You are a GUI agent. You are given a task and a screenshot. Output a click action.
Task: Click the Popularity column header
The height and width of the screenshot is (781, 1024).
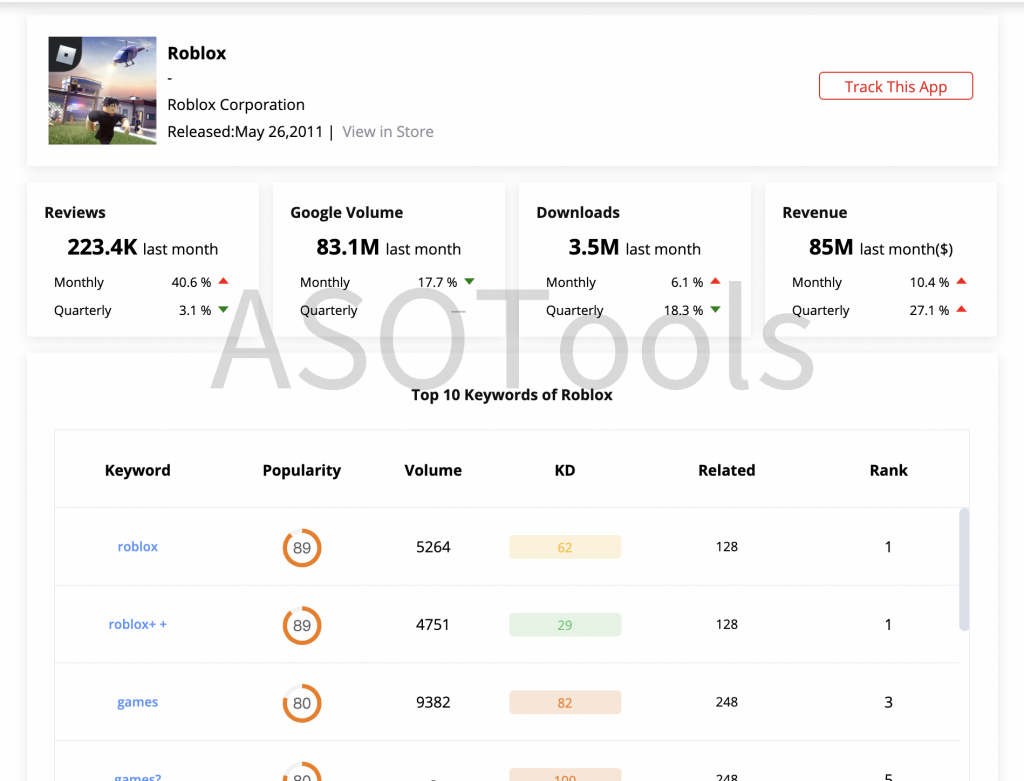[x=302, y=471]
